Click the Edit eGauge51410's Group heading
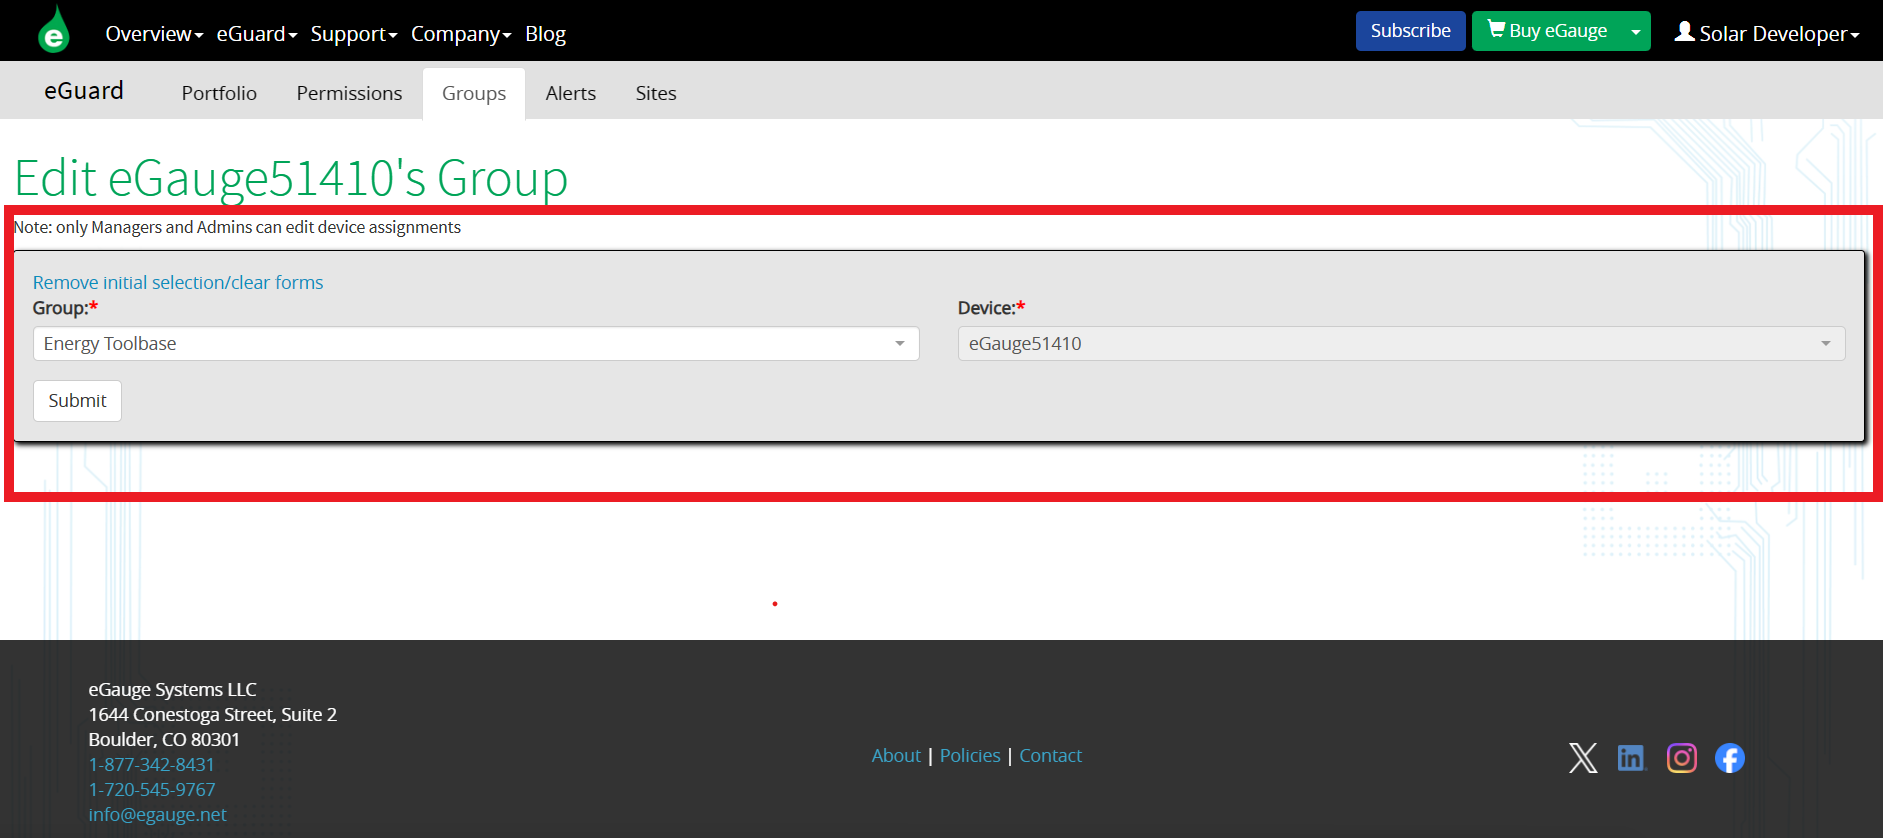 pyautogui.click(x=291, y=178)
